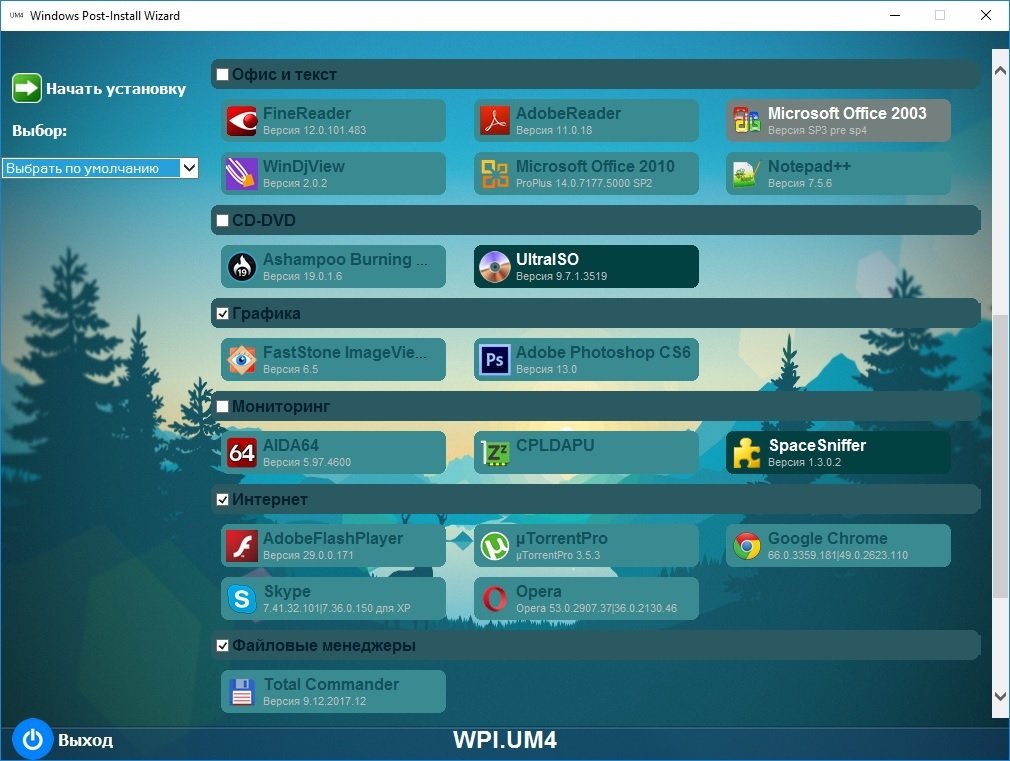This screenshot has width=1010, height=761.
Task: Click the vertical scrollbar thumb
Action: click(x=1000, y=458)
